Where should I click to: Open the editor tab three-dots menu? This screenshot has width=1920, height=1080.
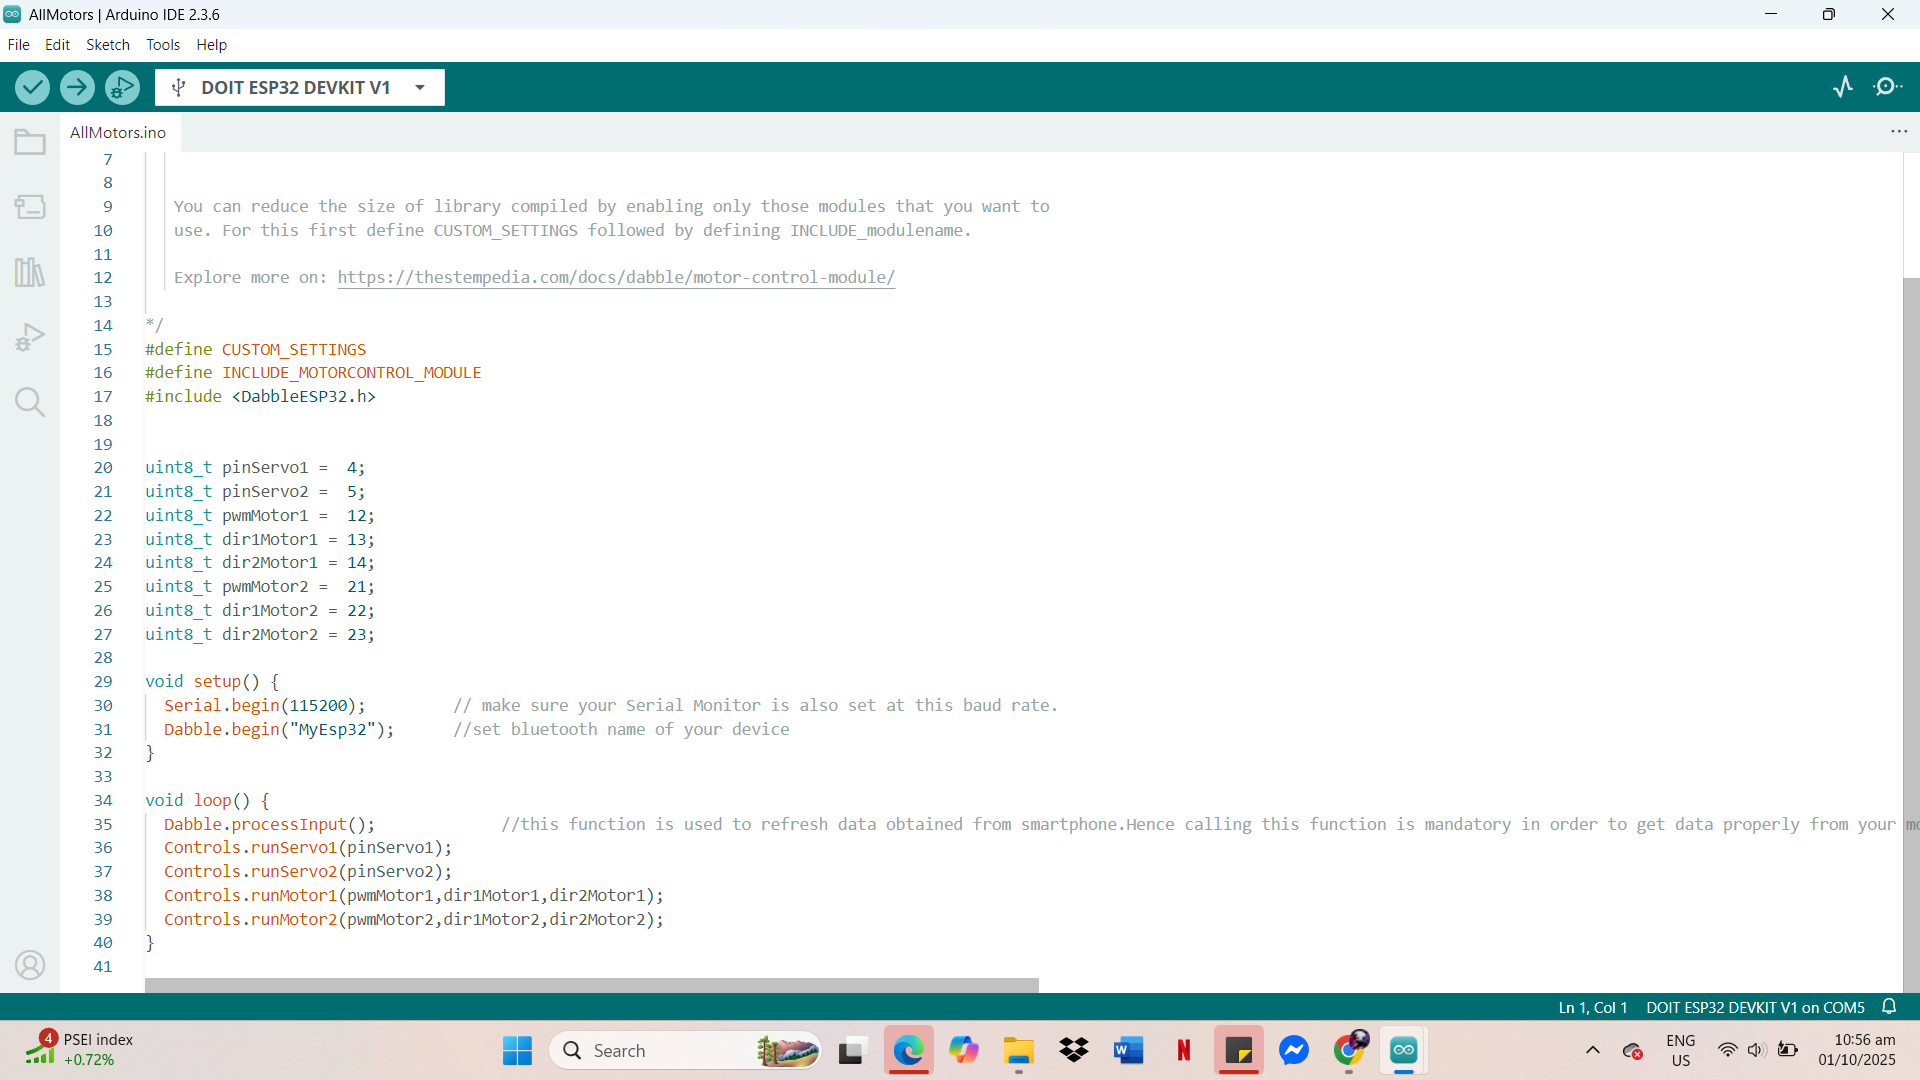[1899, 132]
